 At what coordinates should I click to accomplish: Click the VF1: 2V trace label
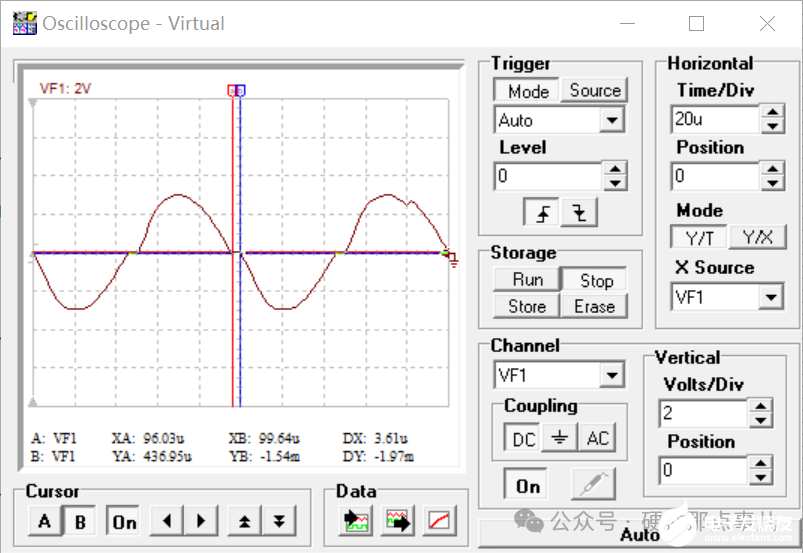tap(66, 88)
